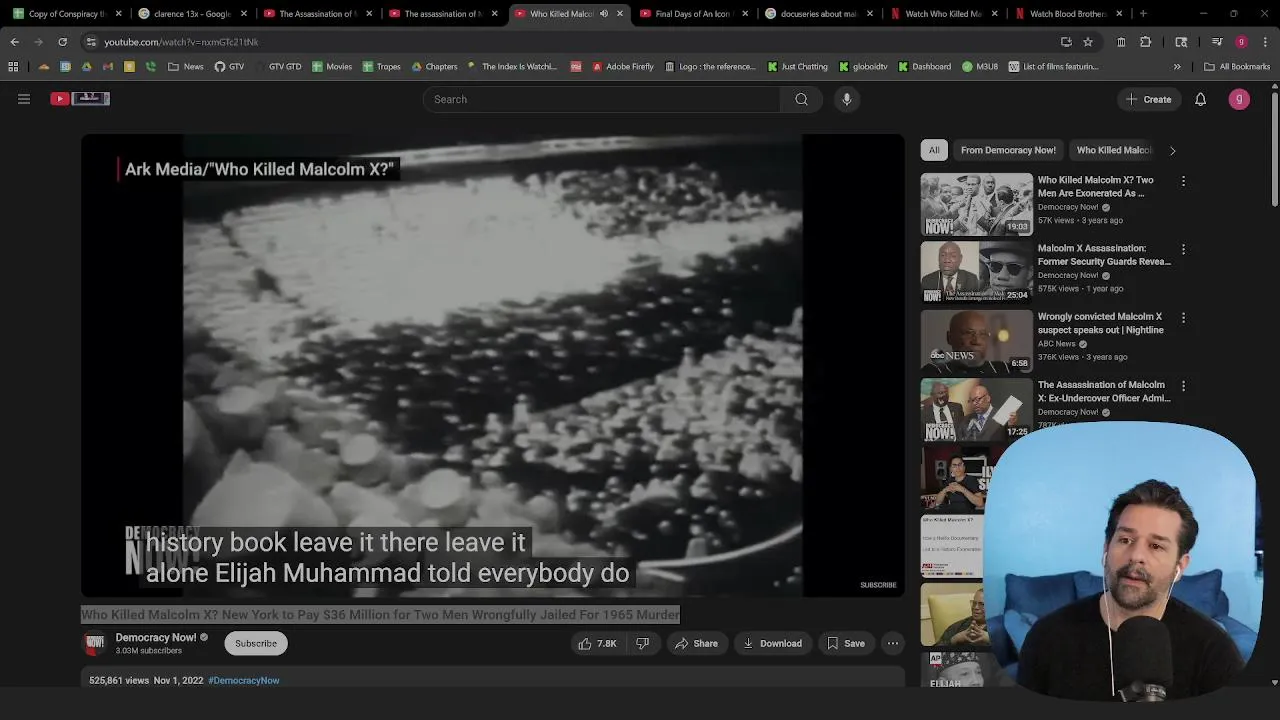Open the 'Tropes' bookmark
The image size is (1280, 720).
381,67
